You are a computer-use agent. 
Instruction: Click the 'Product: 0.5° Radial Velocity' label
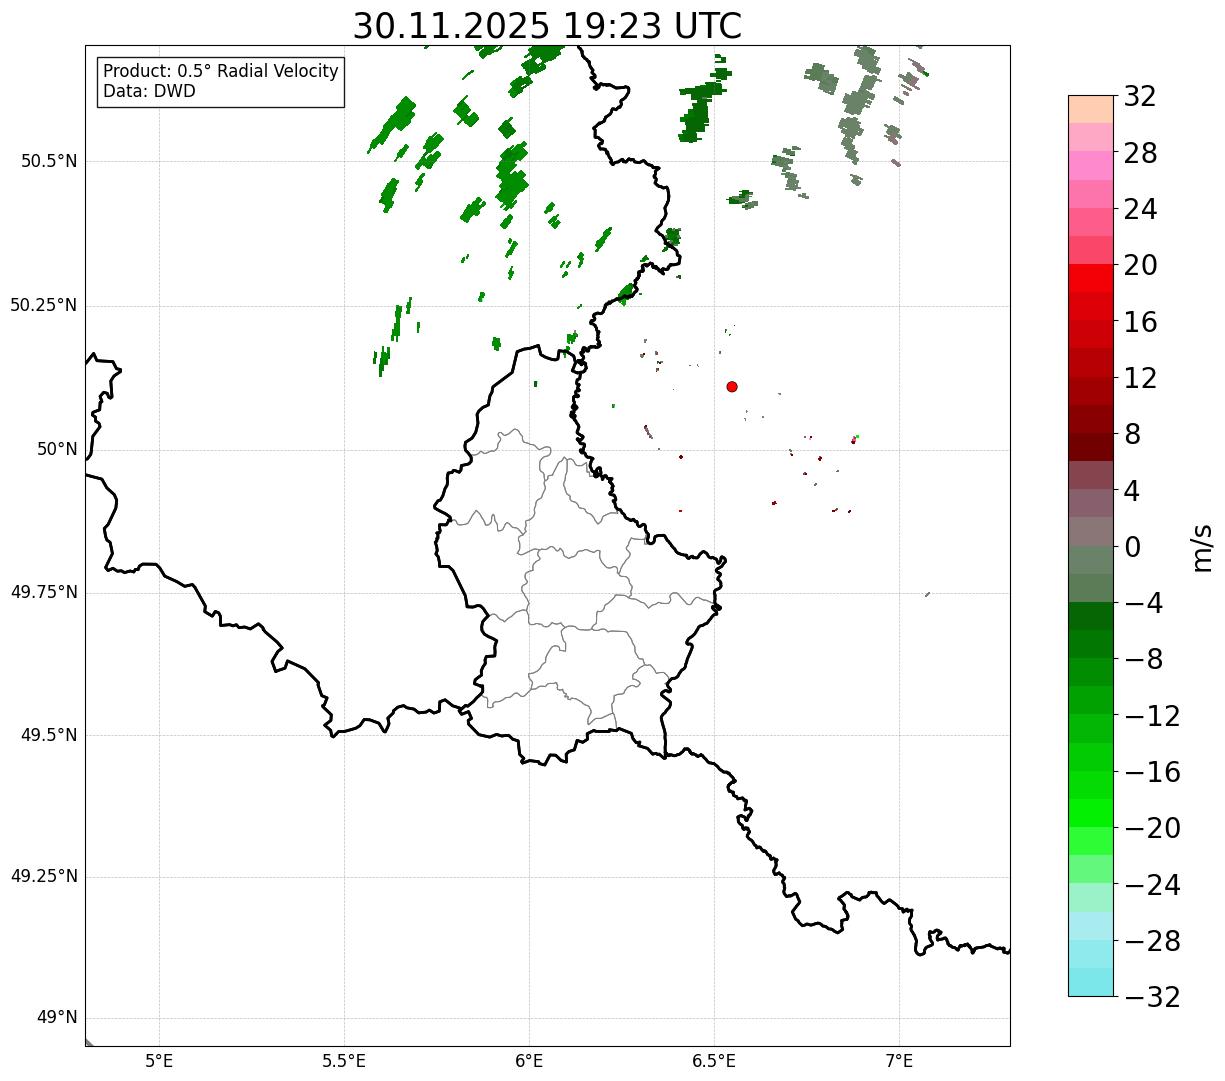221,72
